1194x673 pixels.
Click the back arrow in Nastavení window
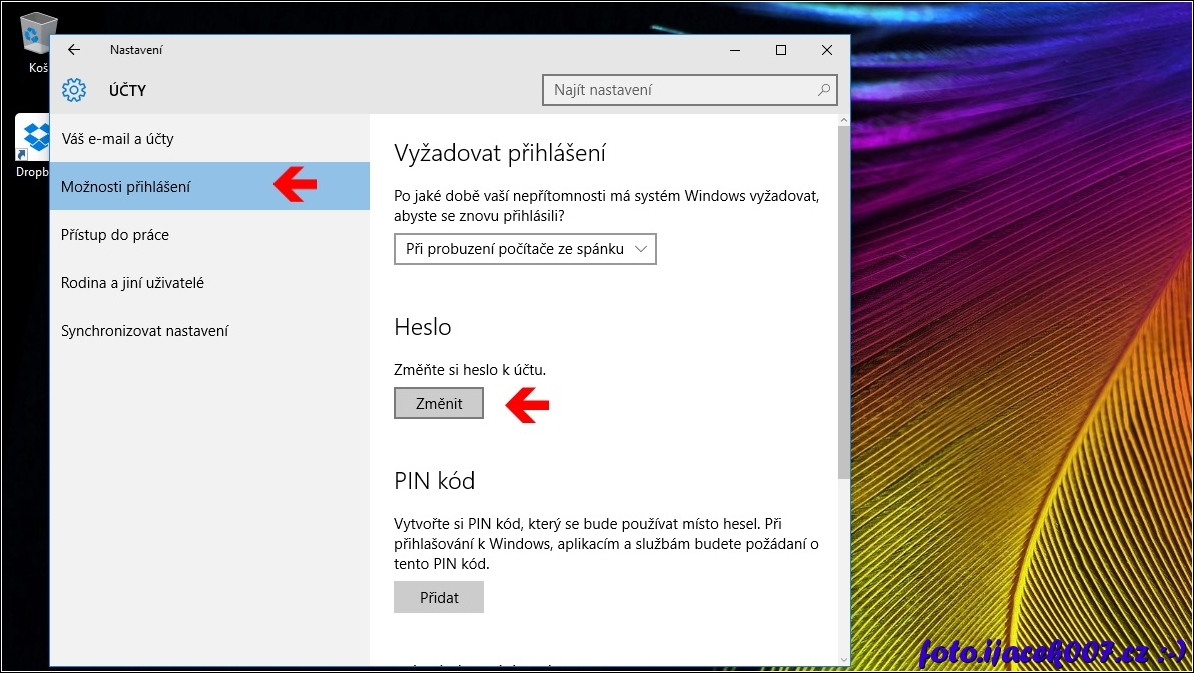[x=74, y=50]
